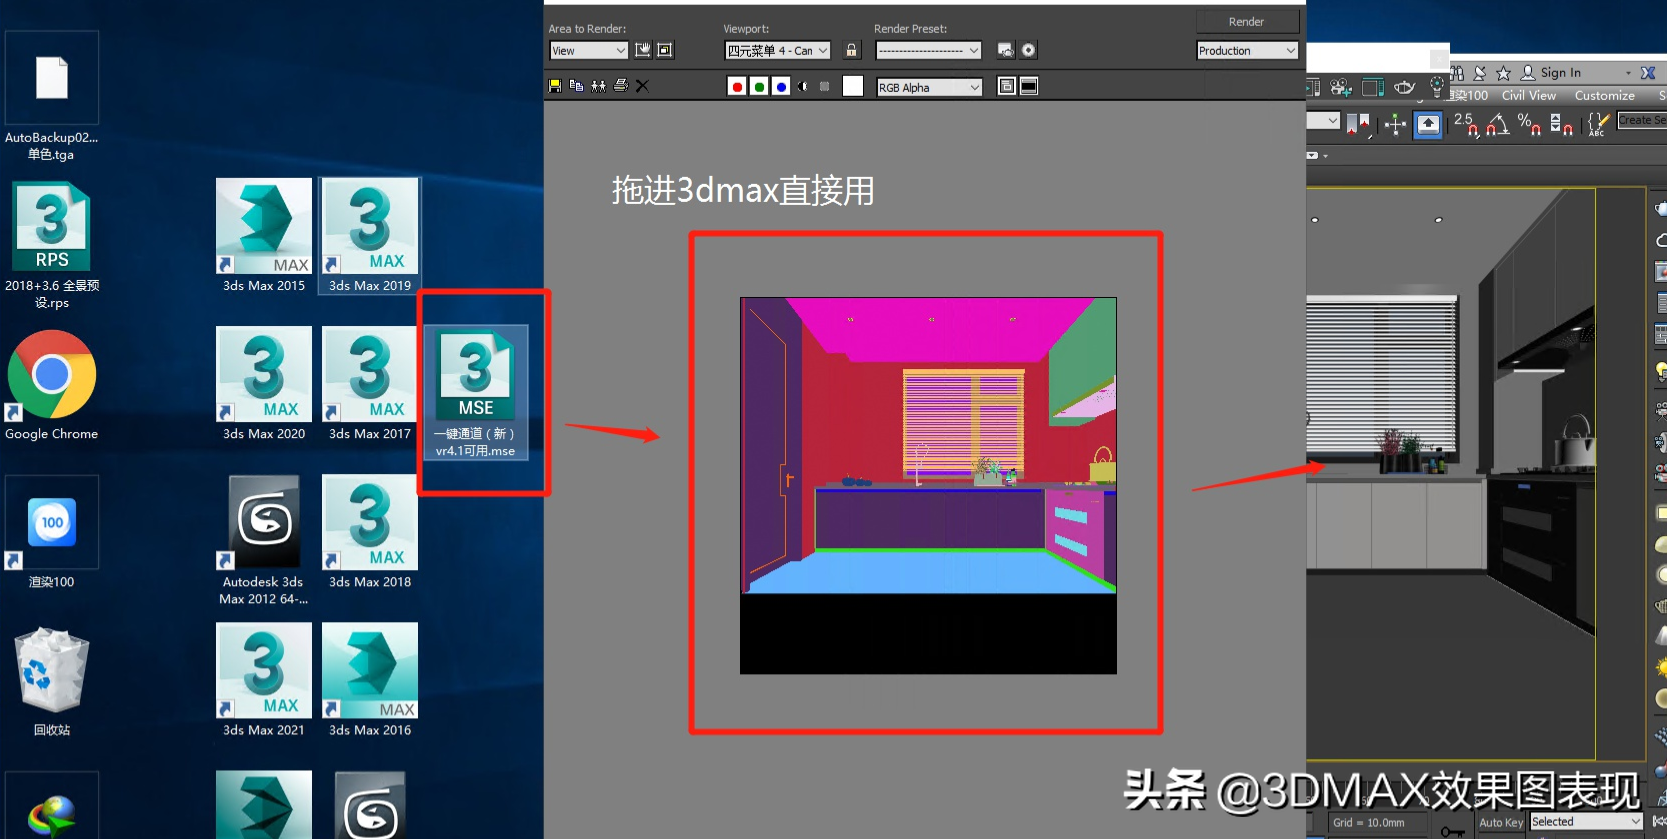
Task: Toggle the render frame UI display icon
Action: pyautogui.click(x=1029, y=87)
